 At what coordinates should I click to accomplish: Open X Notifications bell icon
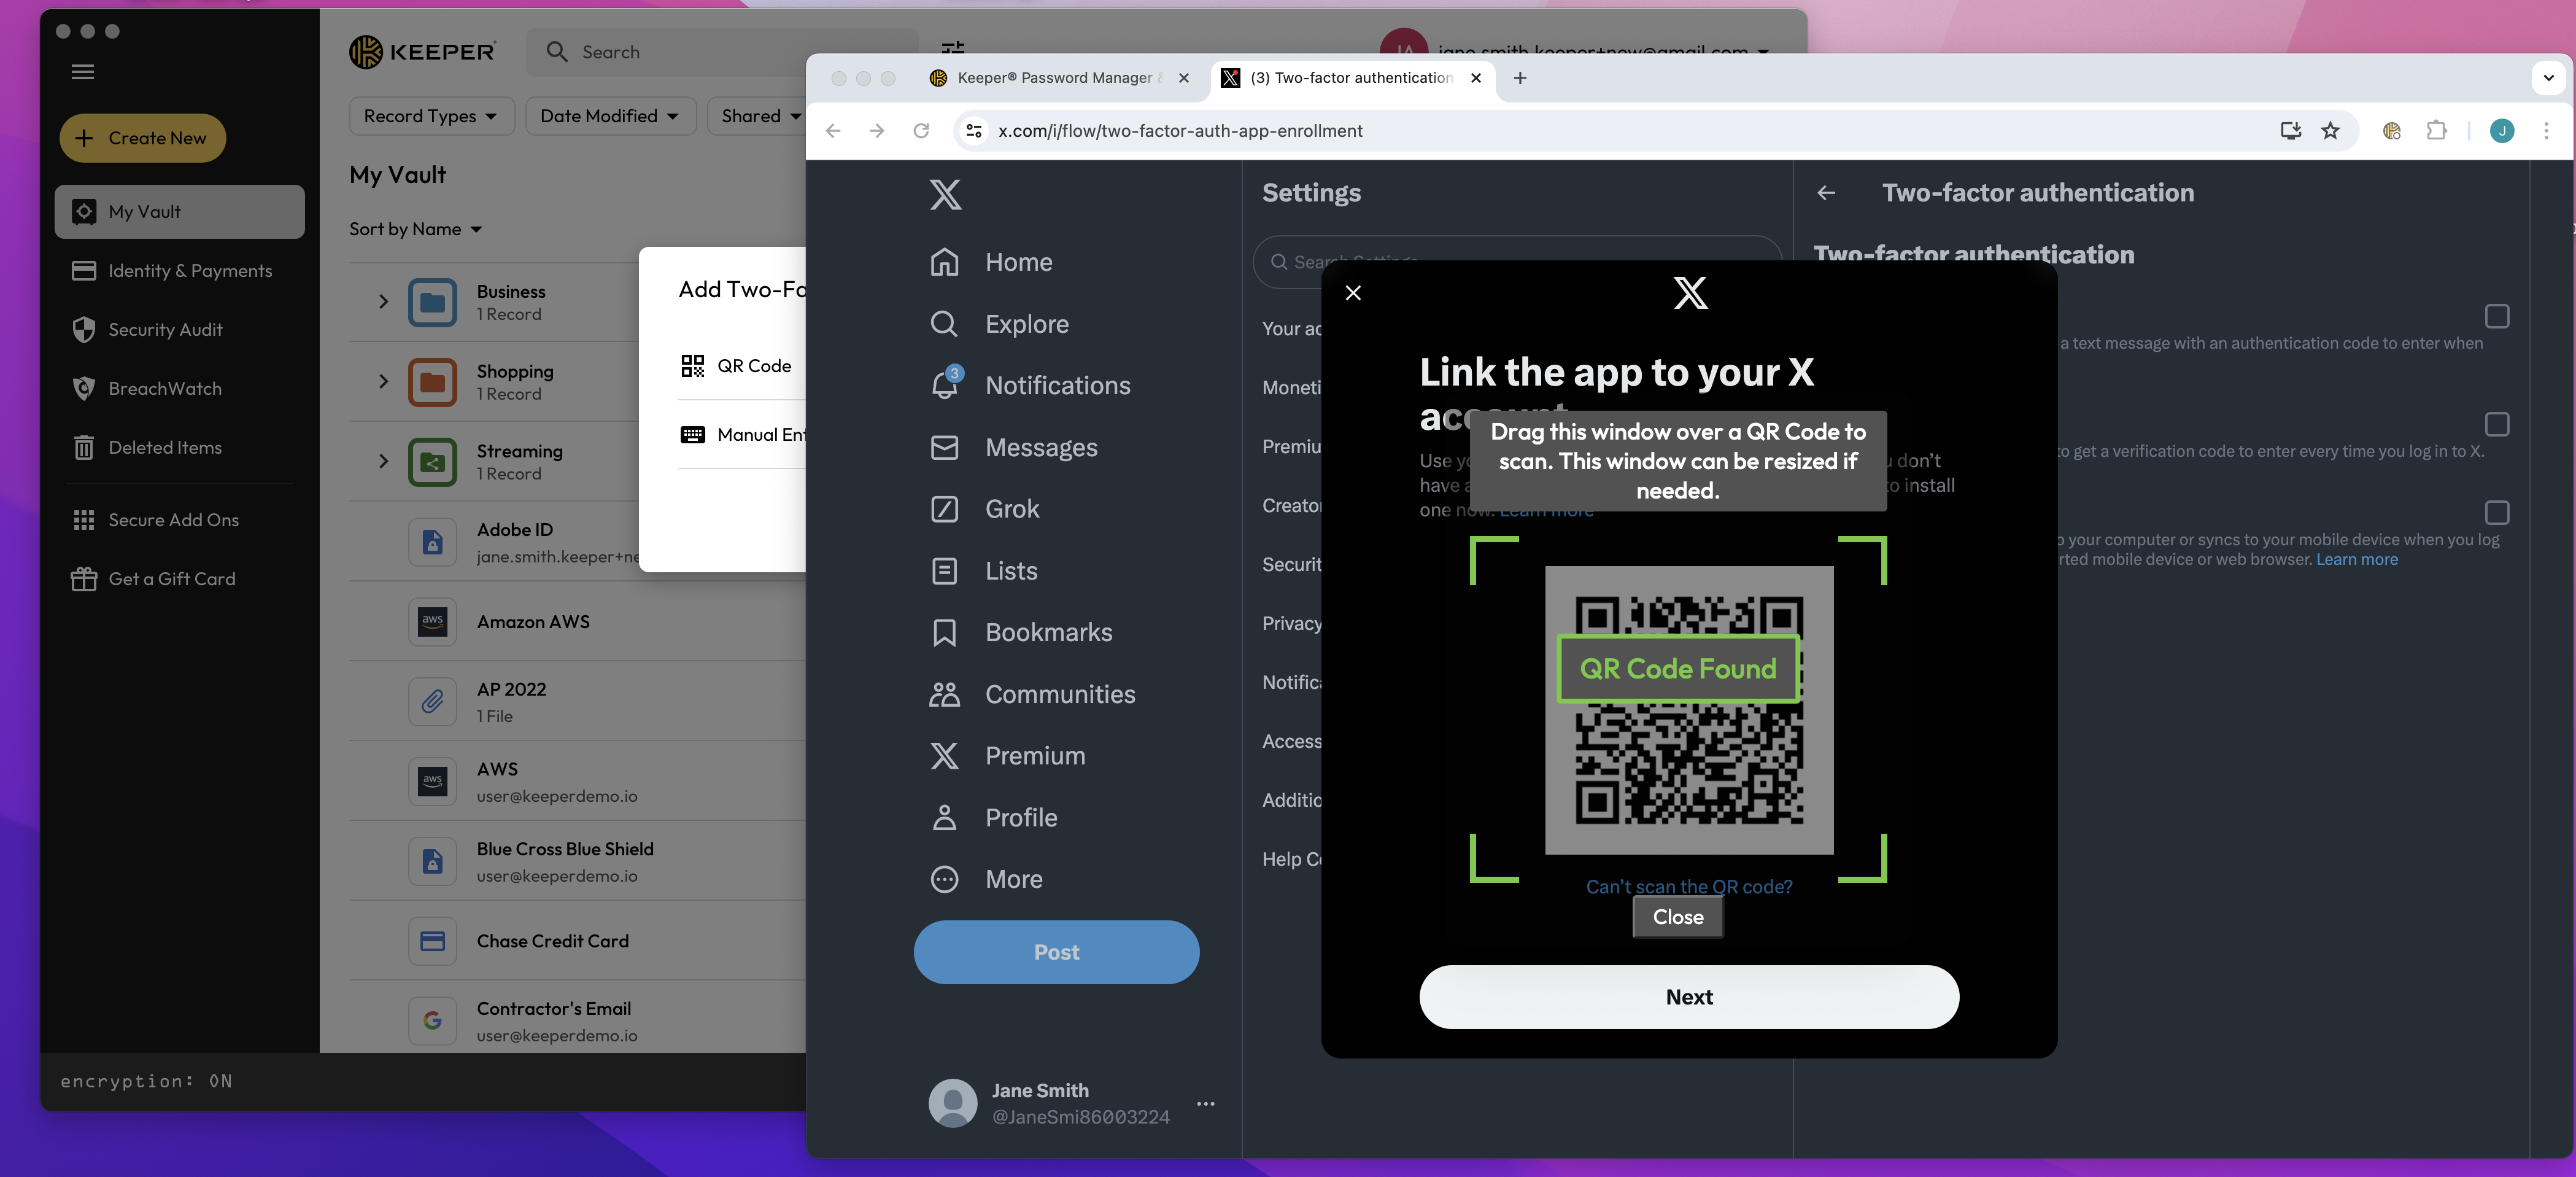click(x=944, y=386)
